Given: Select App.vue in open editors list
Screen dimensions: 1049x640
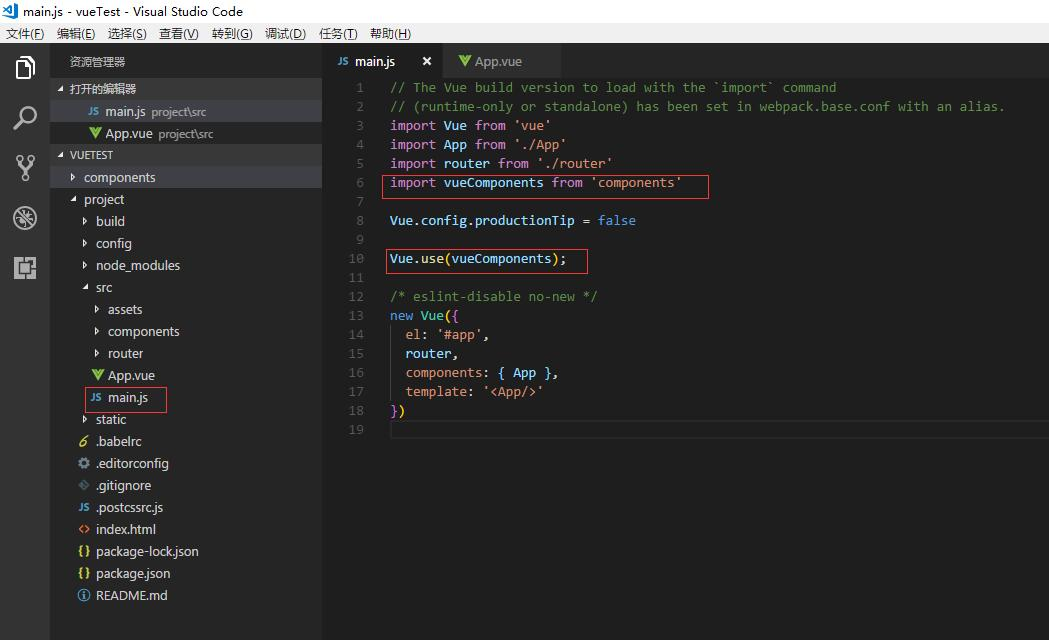Looking at the screenshot, I should point(186,133).
